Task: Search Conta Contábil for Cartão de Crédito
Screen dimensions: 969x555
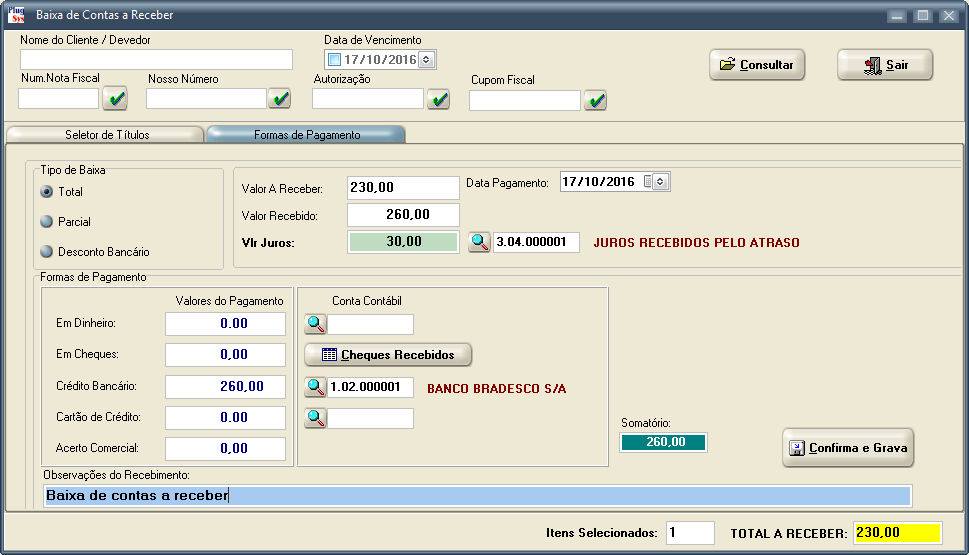Action: click(315, 418)
